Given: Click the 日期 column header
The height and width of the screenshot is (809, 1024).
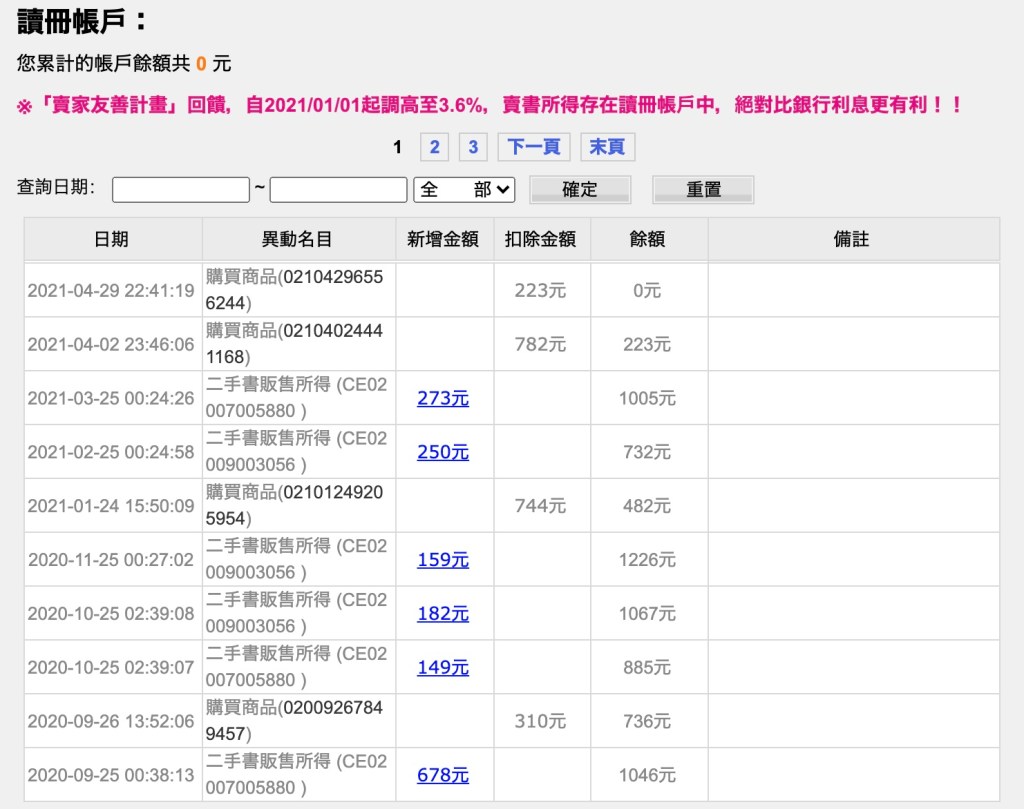Looking at the screenshot, I should point(111,239).
